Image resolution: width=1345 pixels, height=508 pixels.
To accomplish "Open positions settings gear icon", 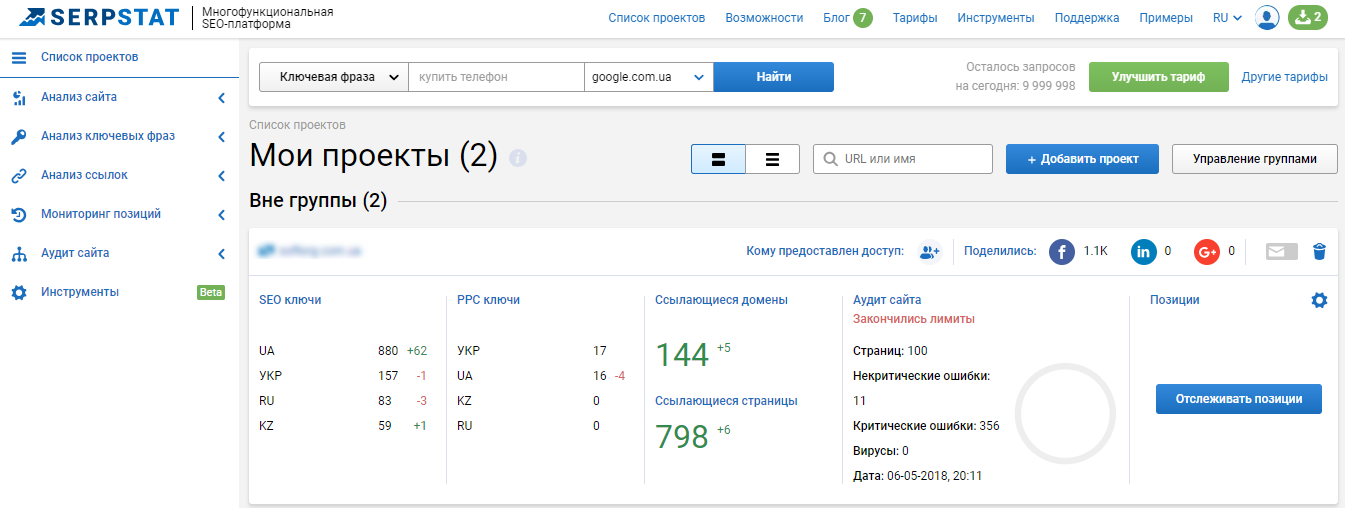I will tap(1319, 300).
